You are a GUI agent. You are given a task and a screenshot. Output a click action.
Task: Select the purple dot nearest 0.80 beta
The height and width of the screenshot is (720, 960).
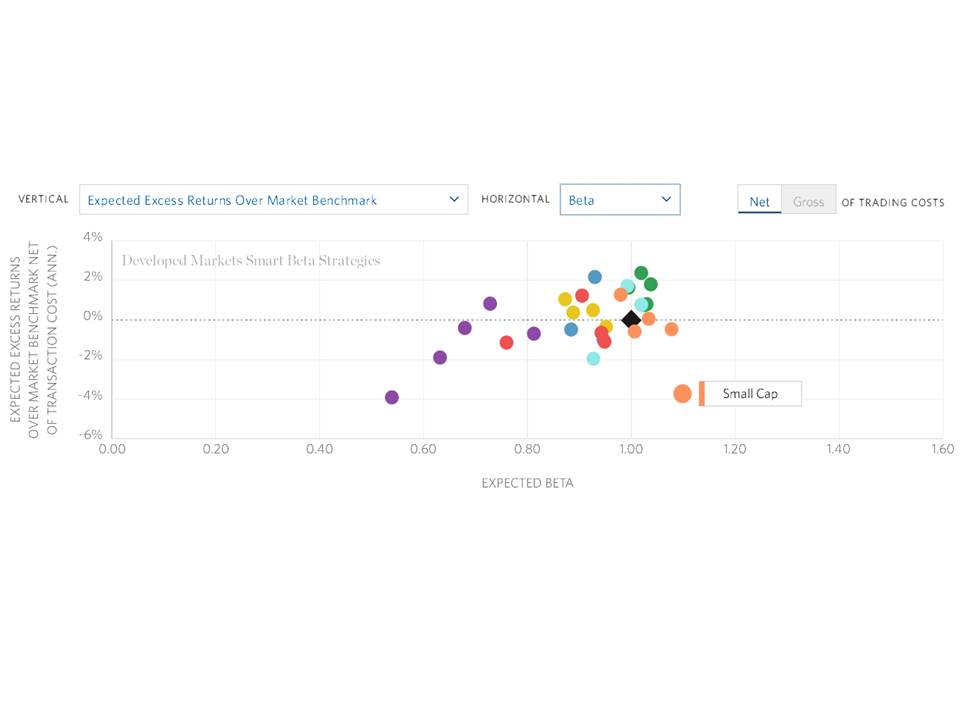coord(534,333)
